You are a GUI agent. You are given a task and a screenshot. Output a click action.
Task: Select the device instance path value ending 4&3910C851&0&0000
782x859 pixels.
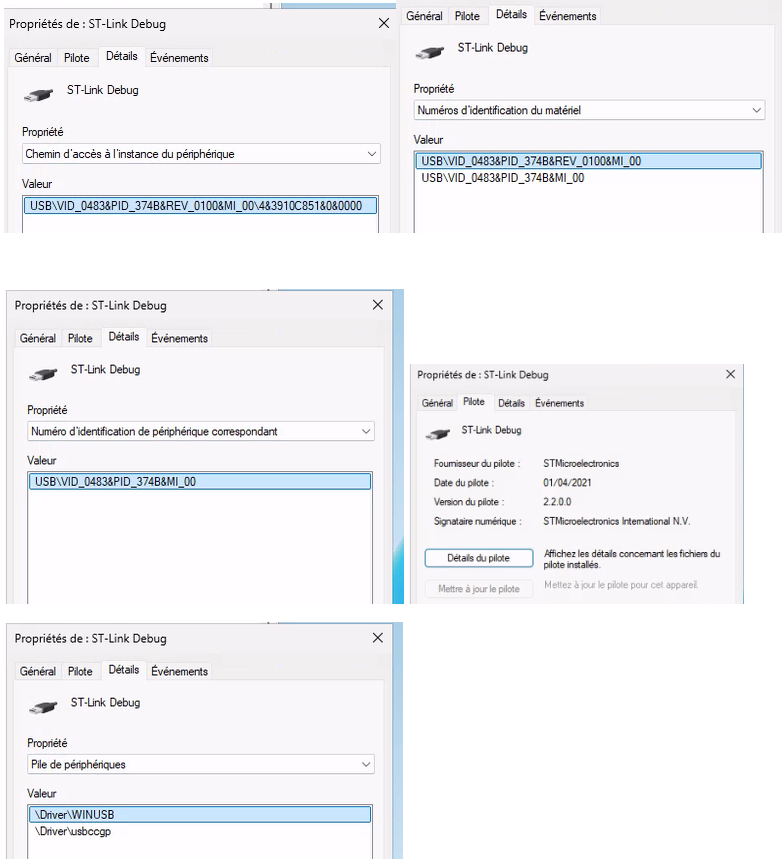click(x=201, y=206)
